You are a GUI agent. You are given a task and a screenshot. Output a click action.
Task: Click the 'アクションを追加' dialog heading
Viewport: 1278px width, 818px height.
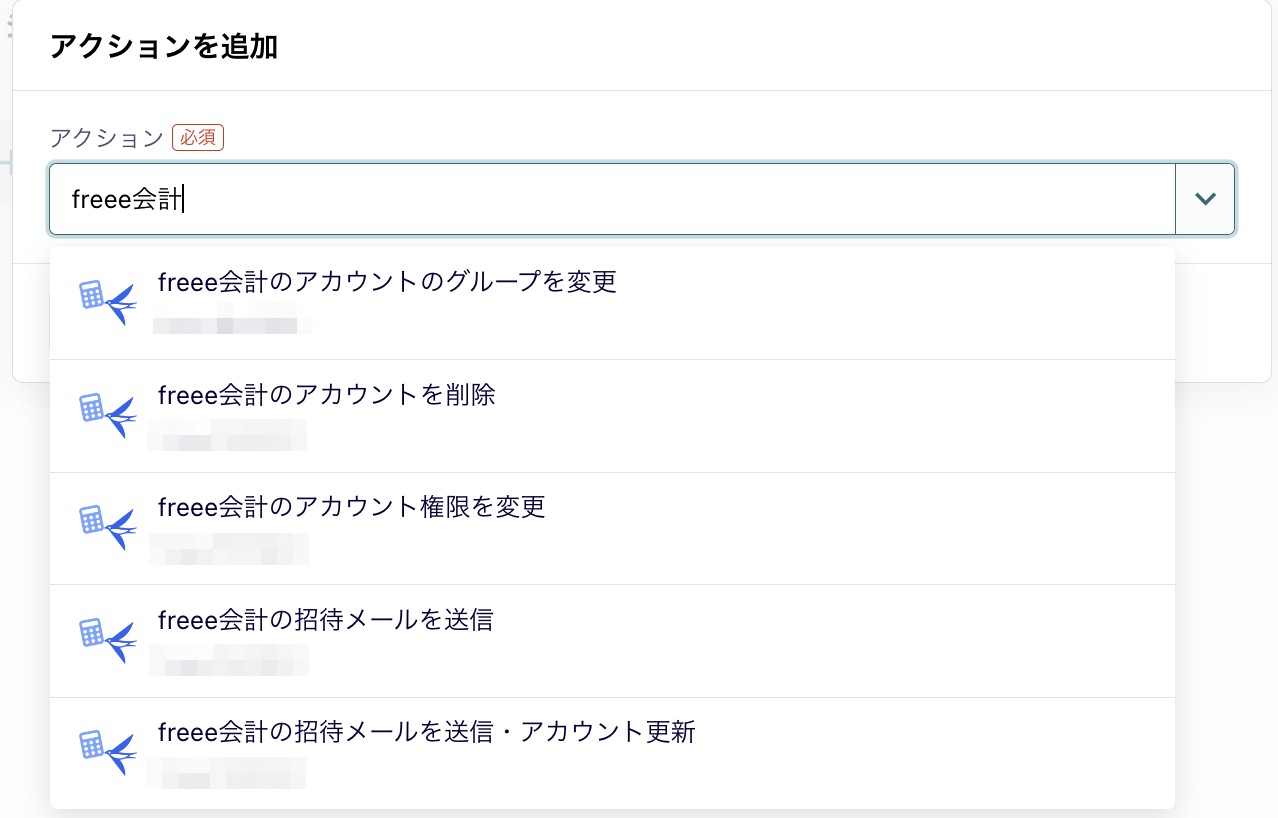point(164,47)
